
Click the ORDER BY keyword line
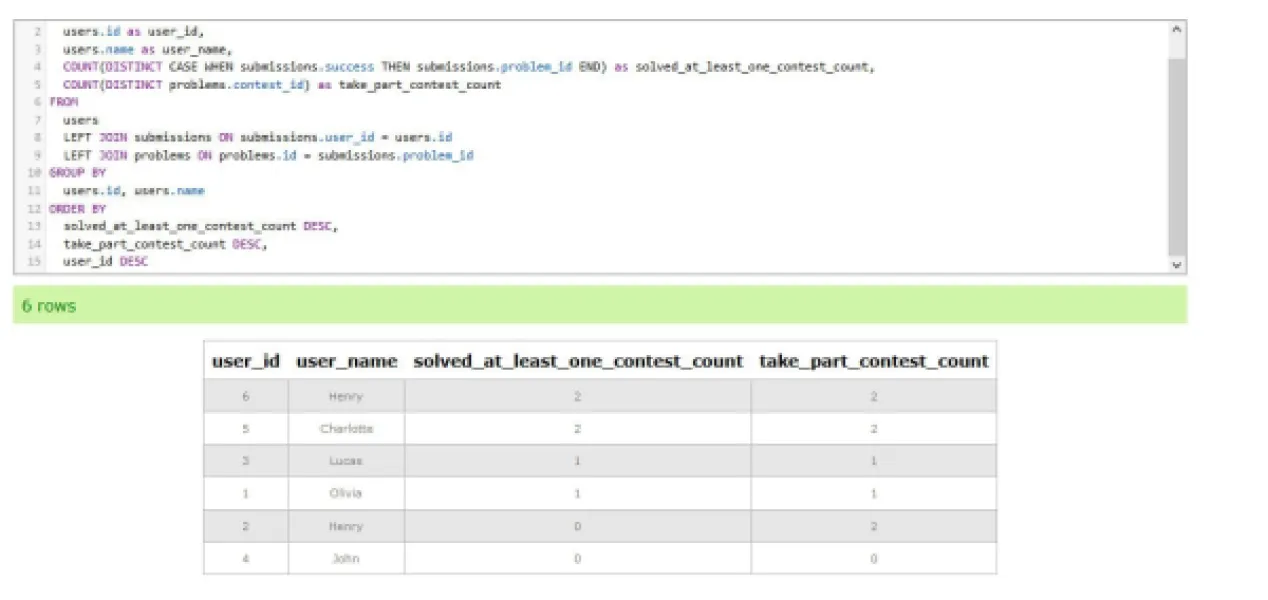(77, 209)
